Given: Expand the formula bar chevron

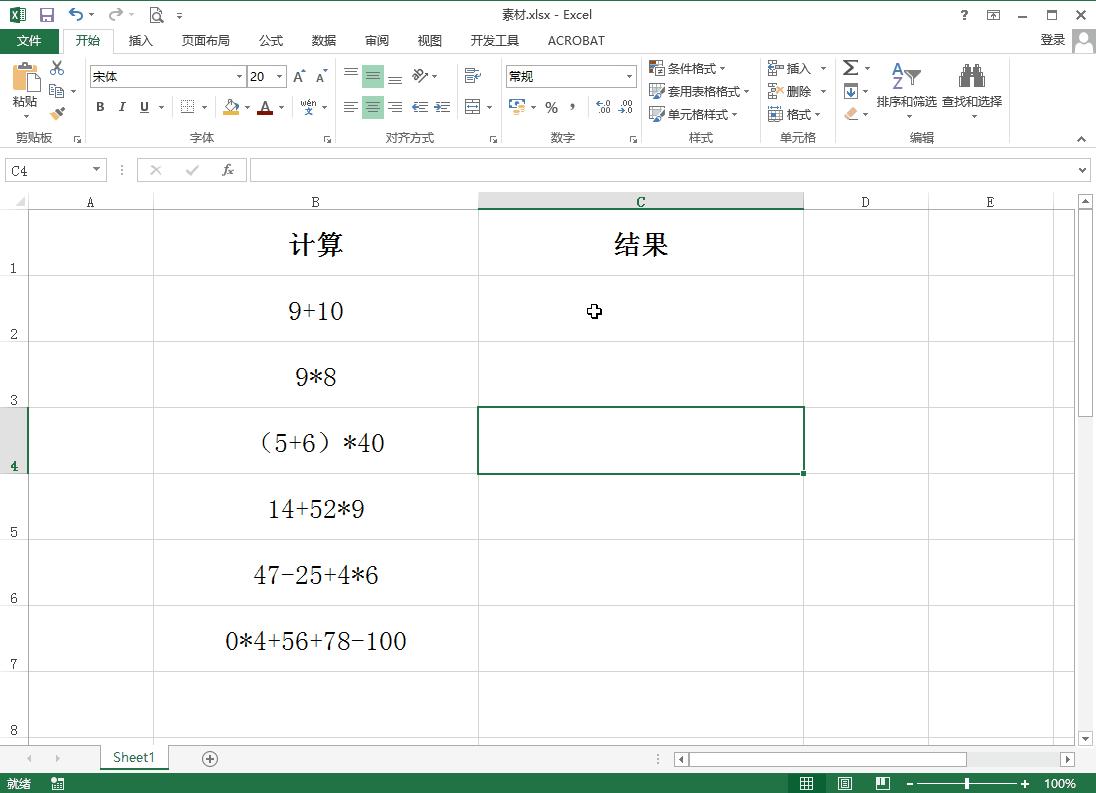Looking at the screenshot, I should point(1082,170).
